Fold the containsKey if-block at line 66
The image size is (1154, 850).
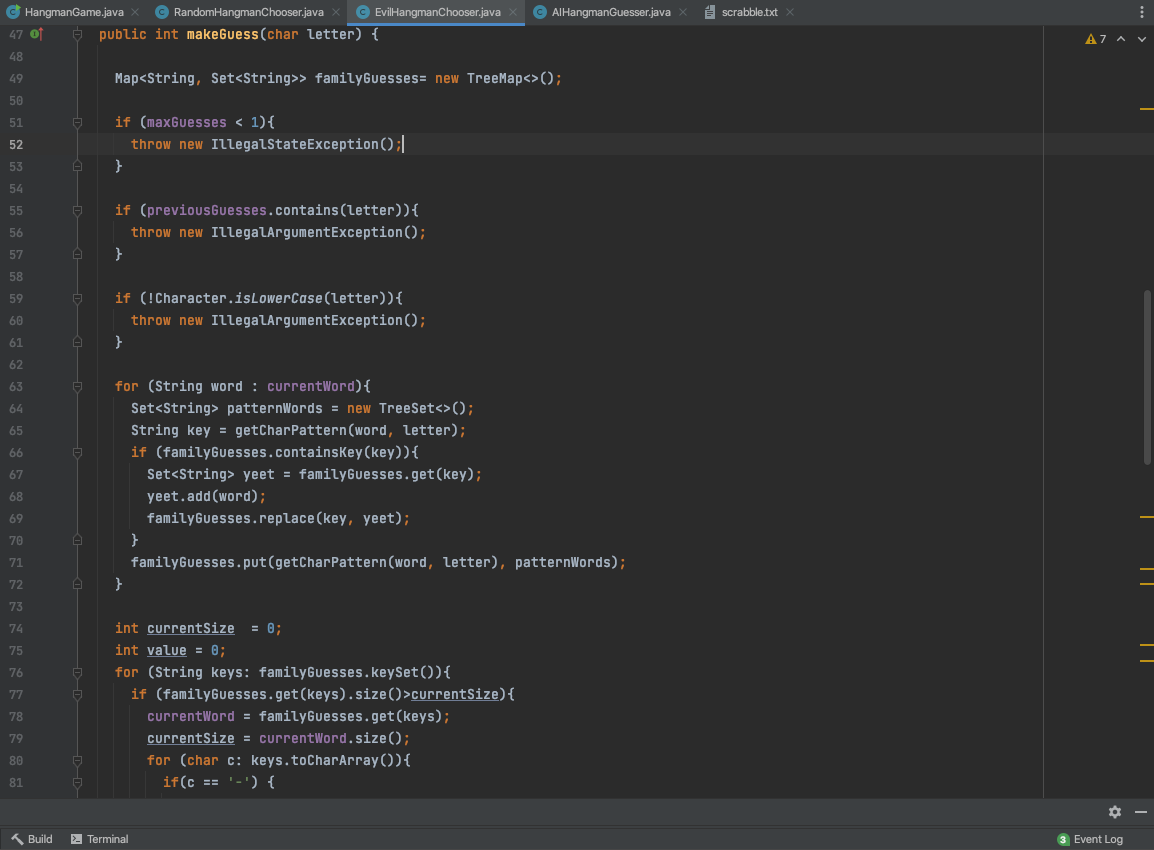(x=77, y=453)
